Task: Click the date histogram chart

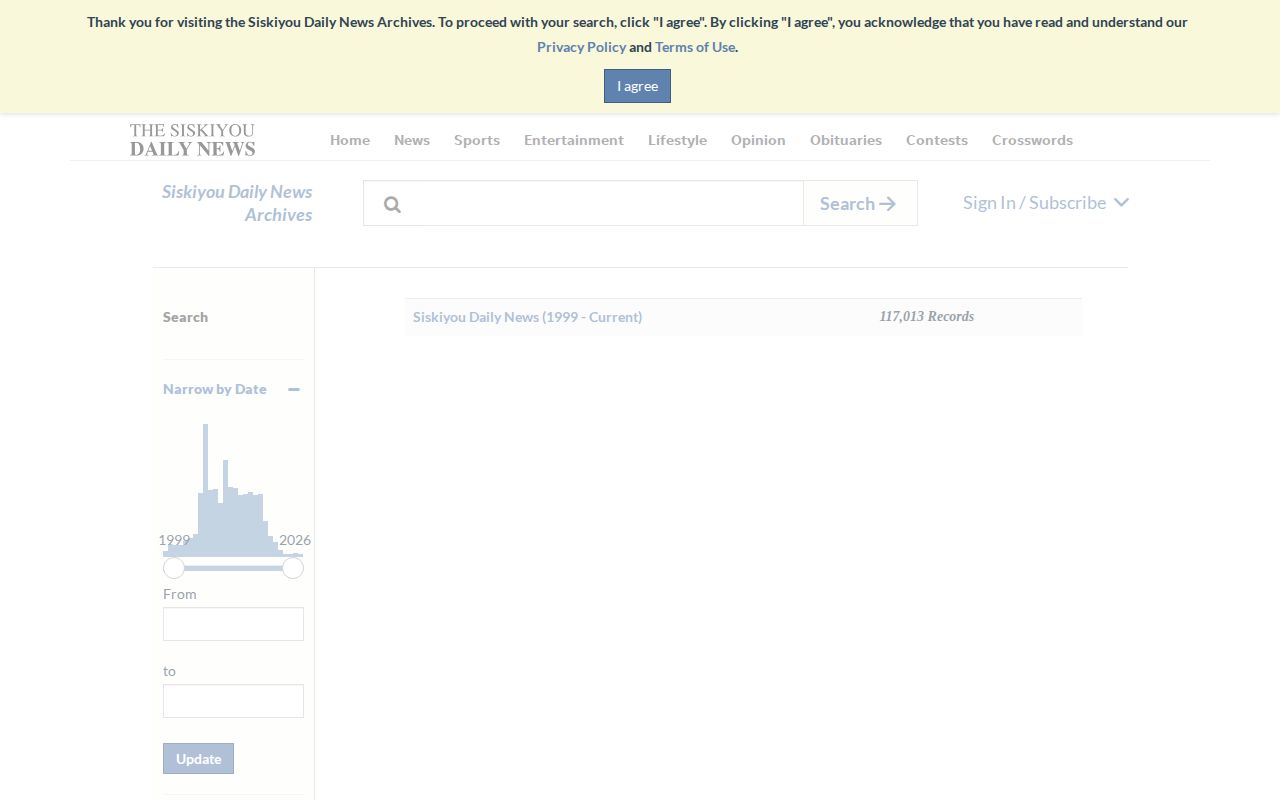Action: click(233, 490)
